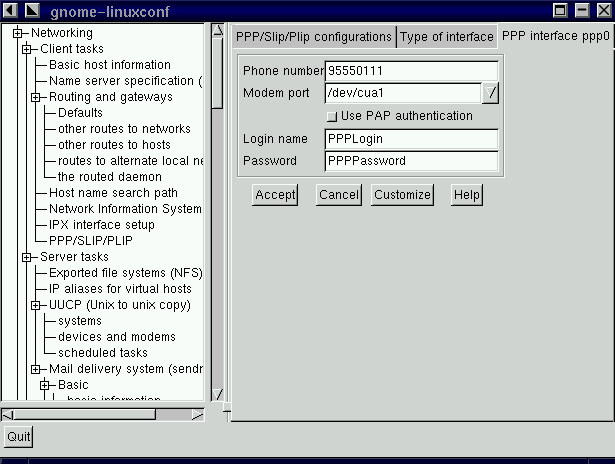This screenshot has width=615, height=464.
Task: Click the window menu icon in title bar
Action: (x=10, y=10)
